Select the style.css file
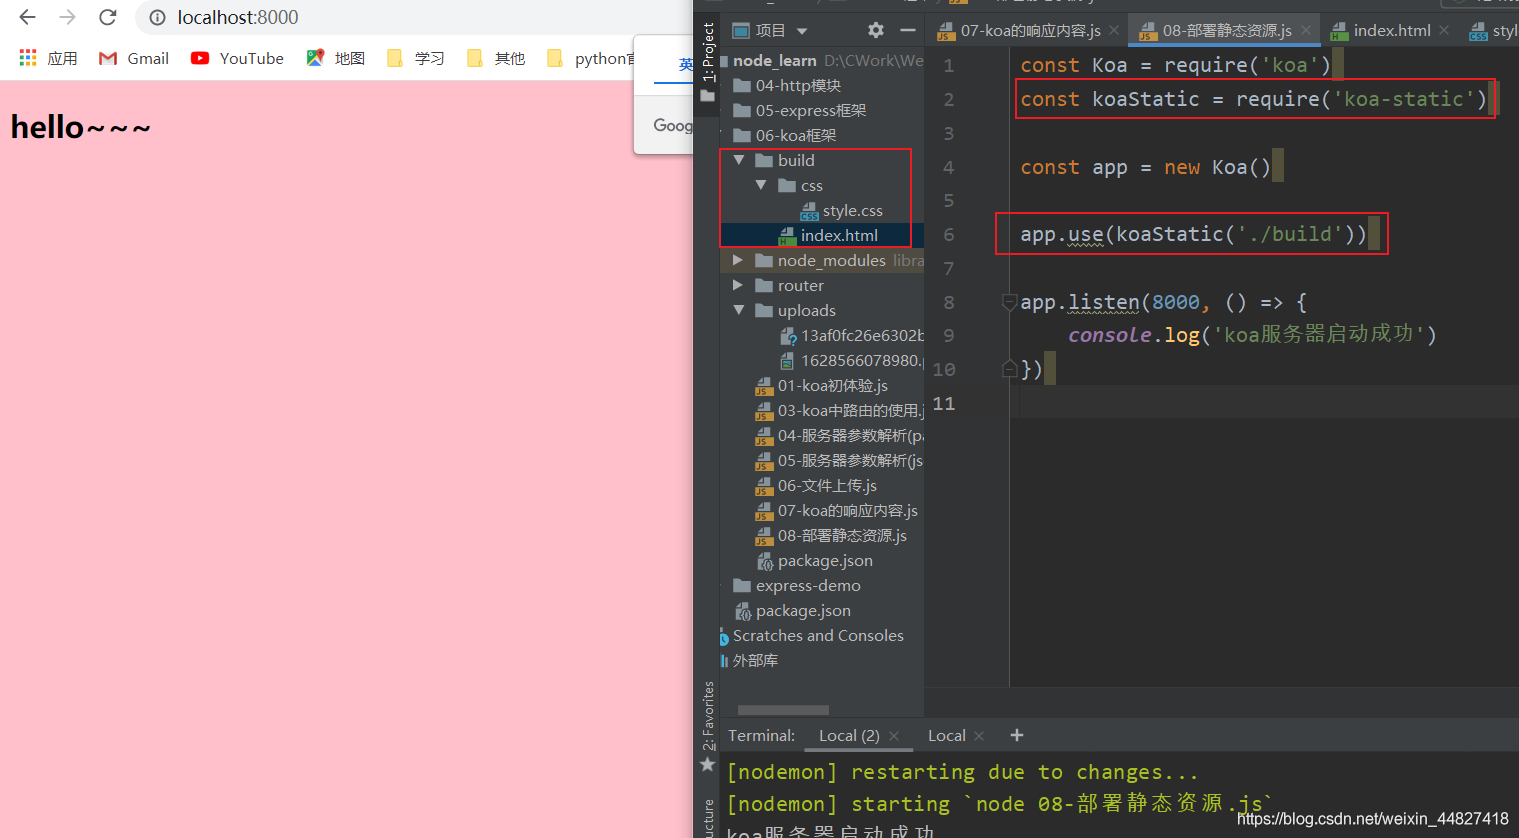This screenshot has height=838, width=1519. [x=841, y=210]
